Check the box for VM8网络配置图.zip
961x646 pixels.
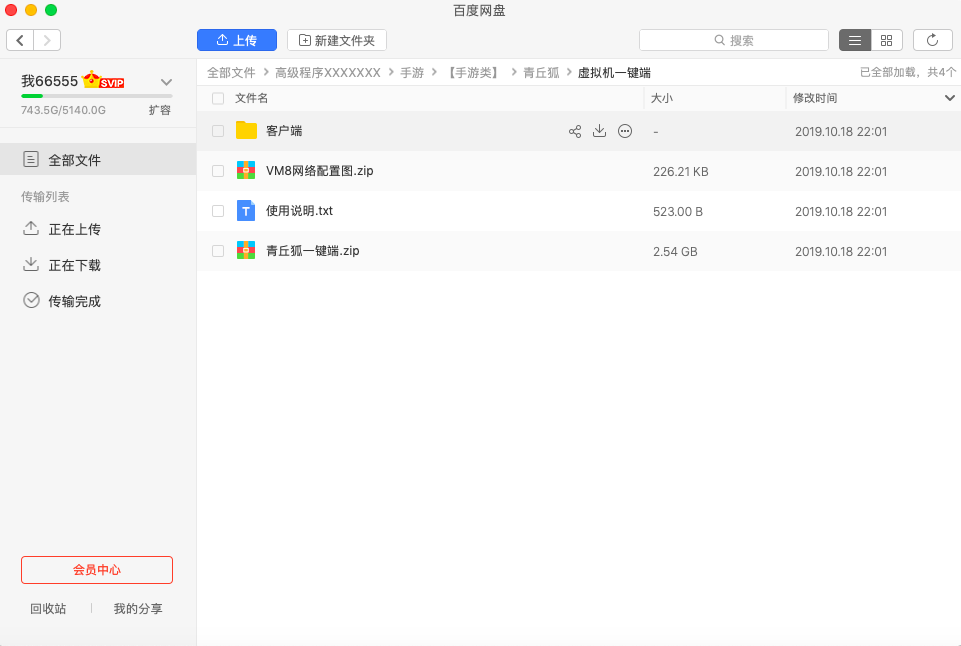pos(218,171)
